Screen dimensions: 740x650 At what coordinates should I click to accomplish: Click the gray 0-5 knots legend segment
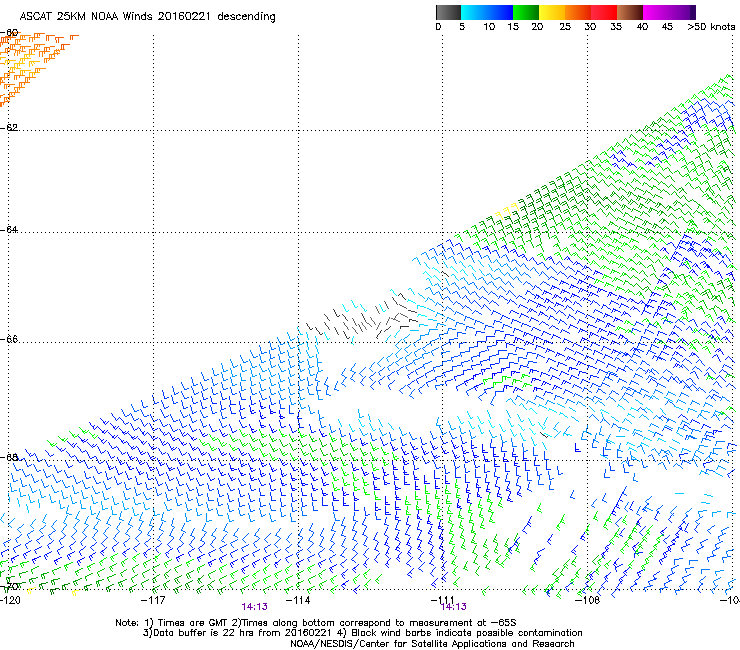448,12
